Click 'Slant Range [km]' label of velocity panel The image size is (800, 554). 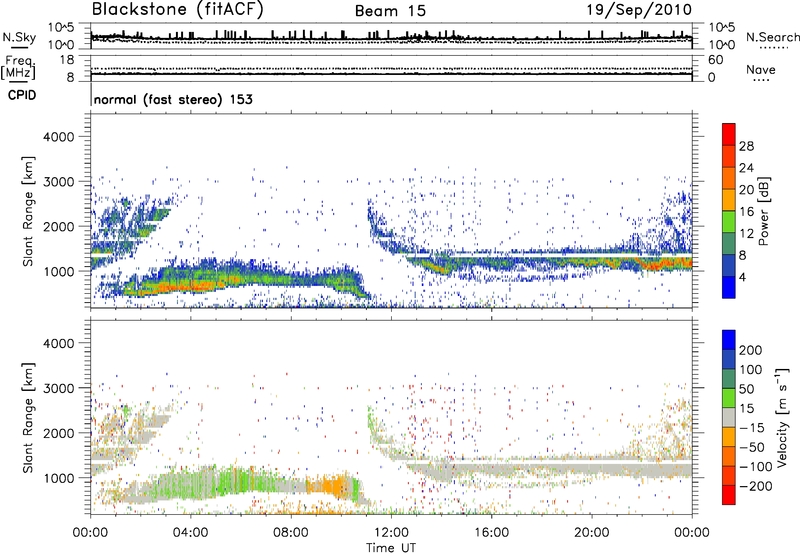[x=29, y=418]
